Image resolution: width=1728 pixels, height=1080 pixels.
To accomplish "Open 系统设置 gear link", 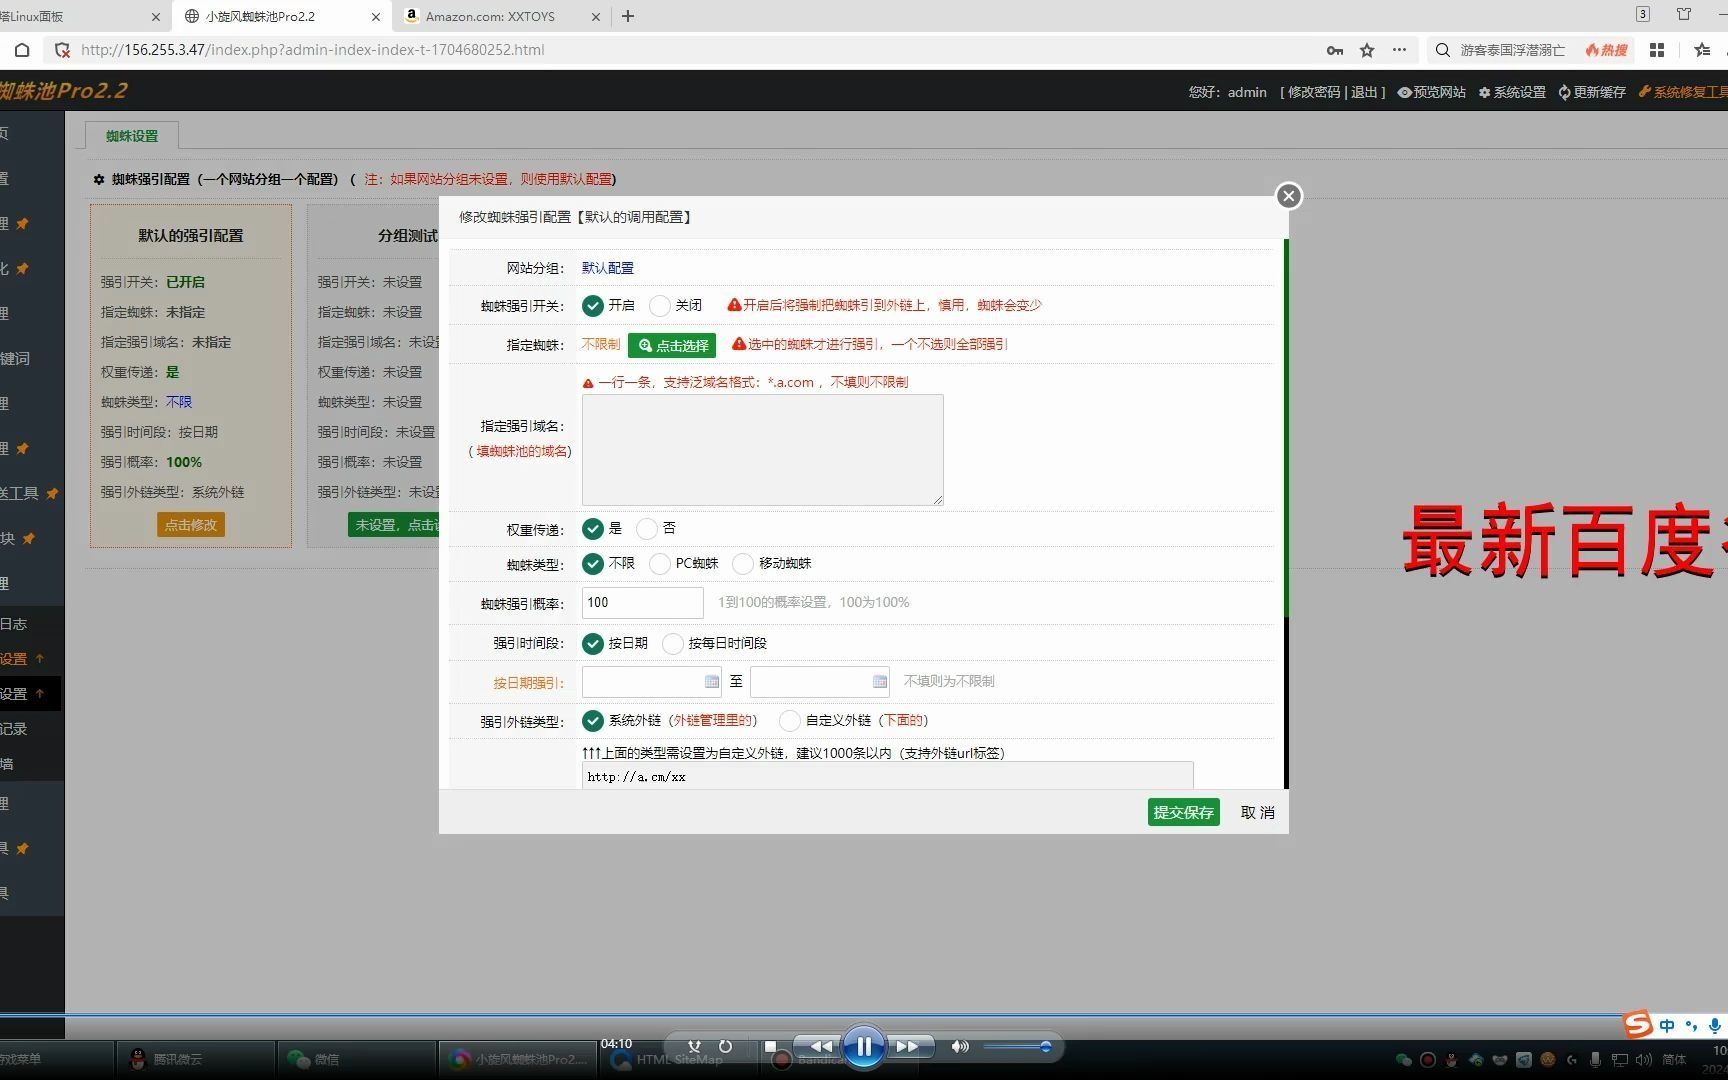I will [1512, 92].
